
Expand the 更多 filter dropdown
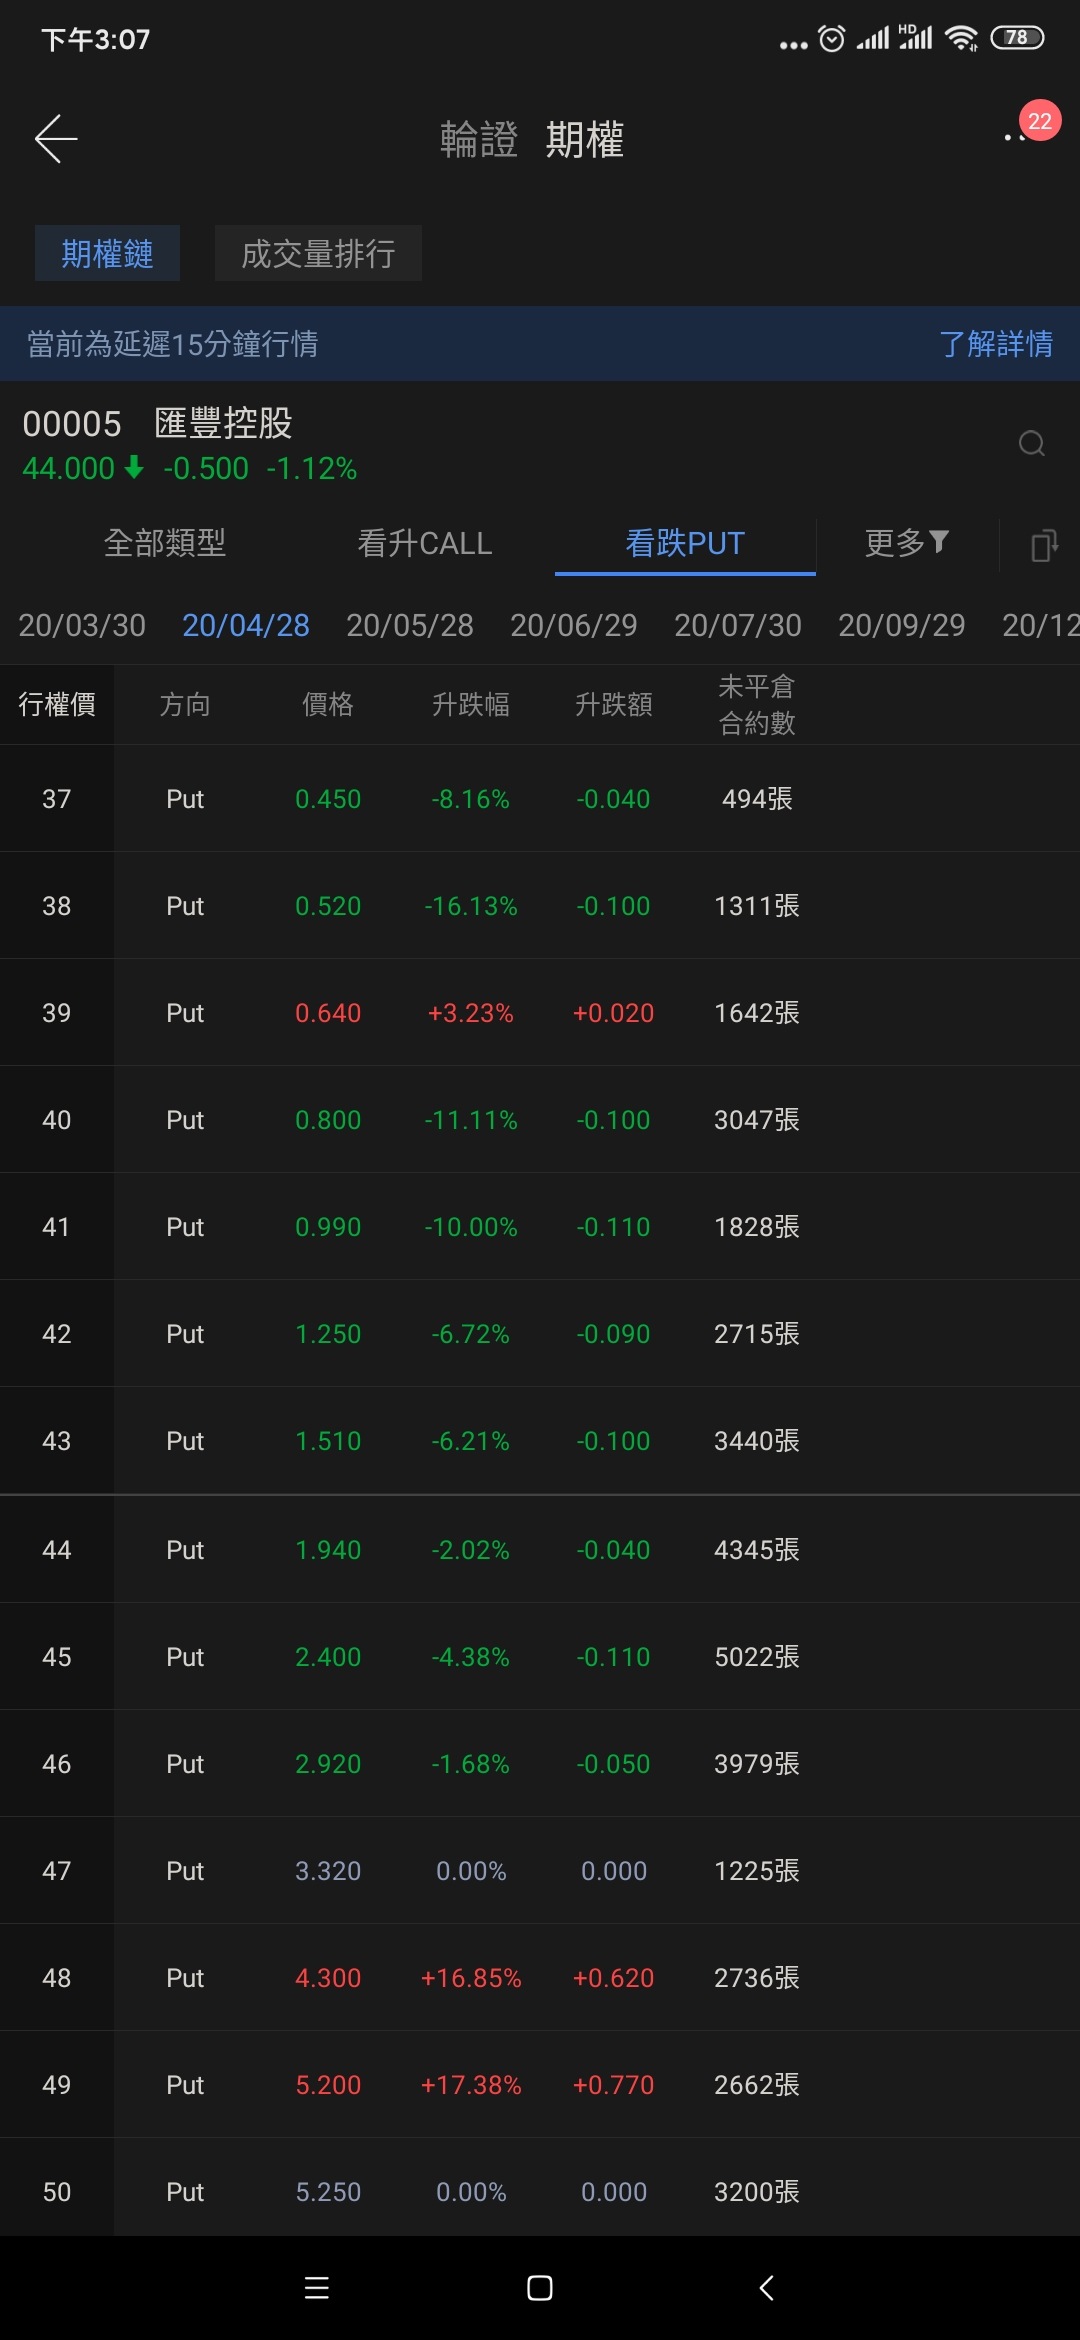coord(906,543)
